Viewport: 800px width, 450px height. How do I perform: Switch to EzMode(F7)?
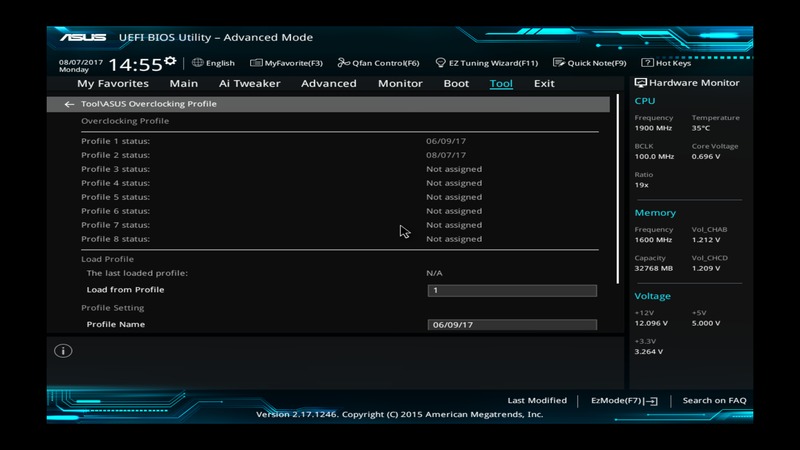pos(624,400)
